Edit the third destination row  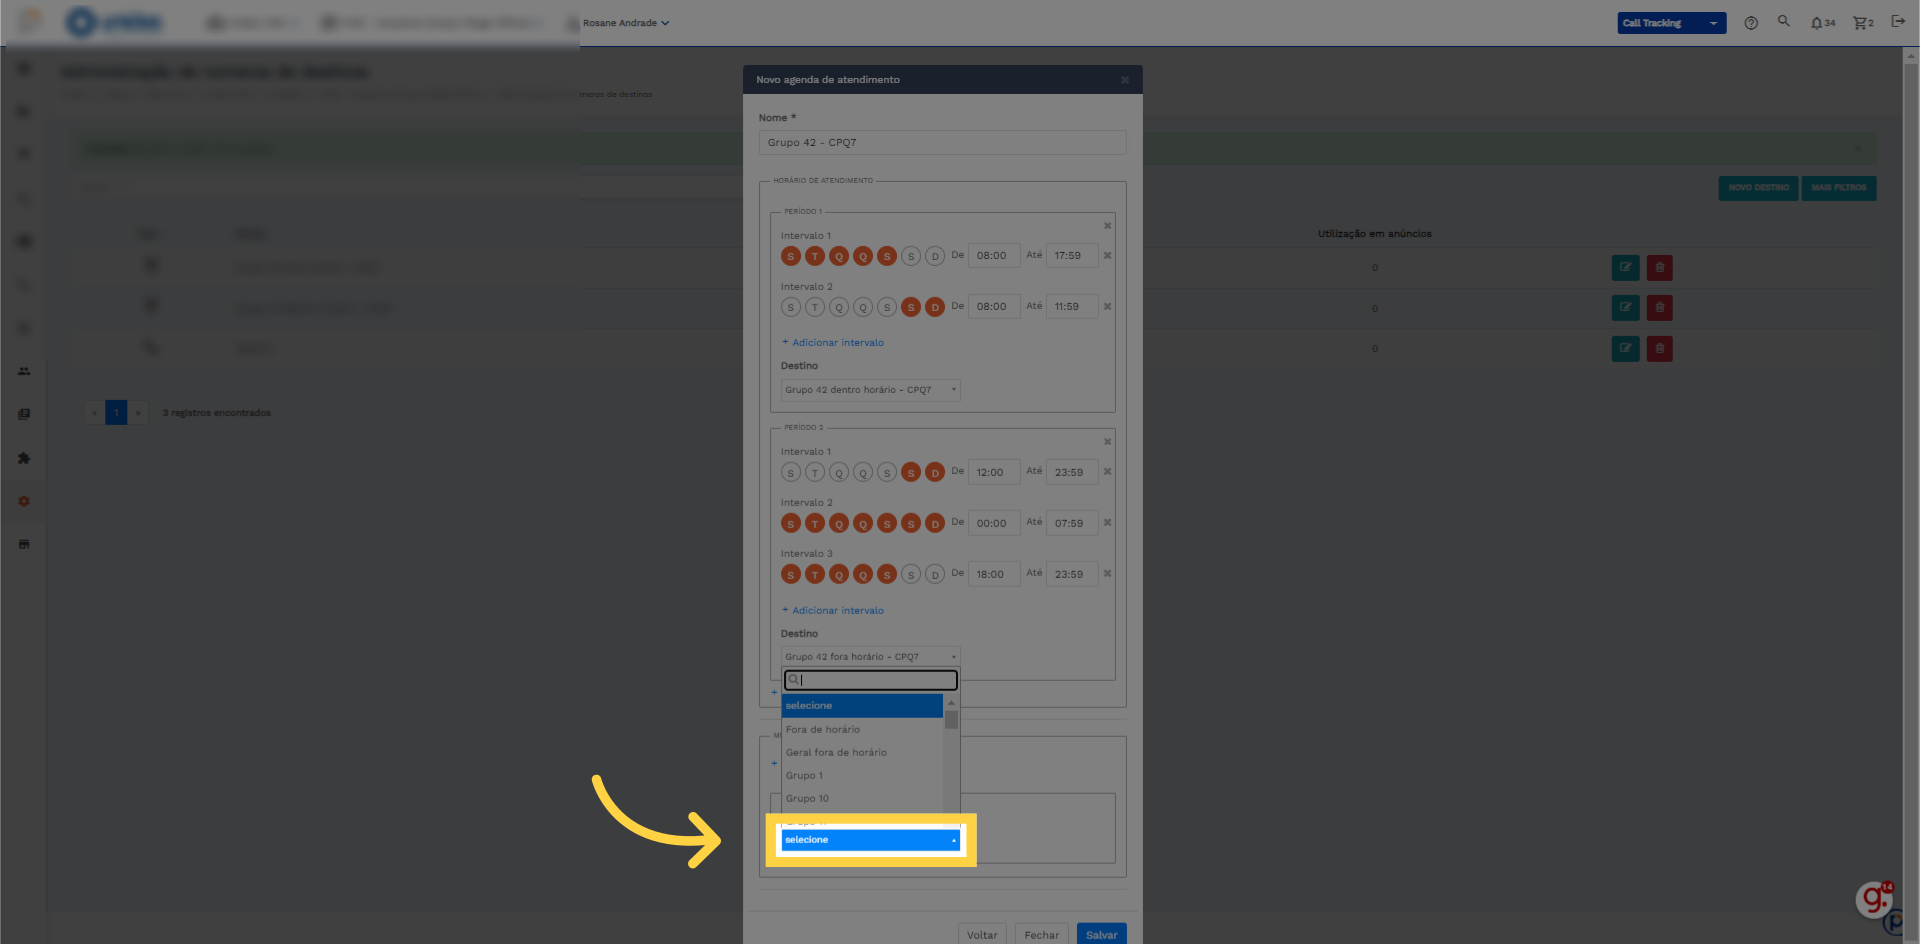click(x=1625, y=349)
